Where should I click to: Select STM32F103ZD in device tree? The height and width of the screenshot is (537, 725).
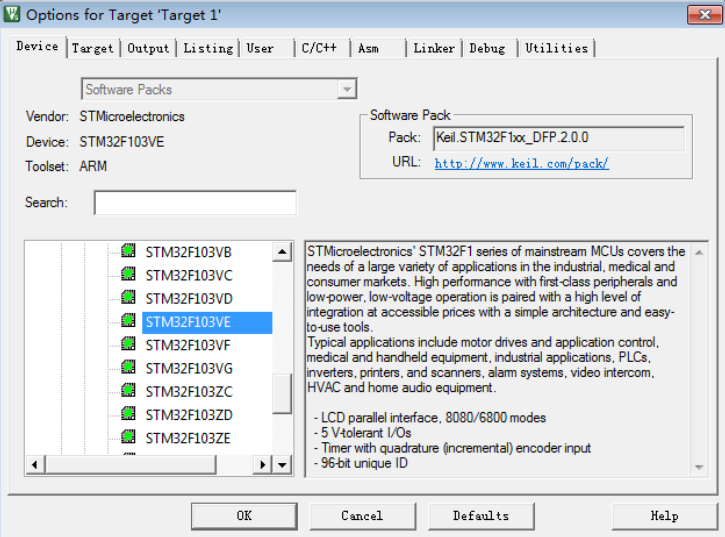(189, 415)
